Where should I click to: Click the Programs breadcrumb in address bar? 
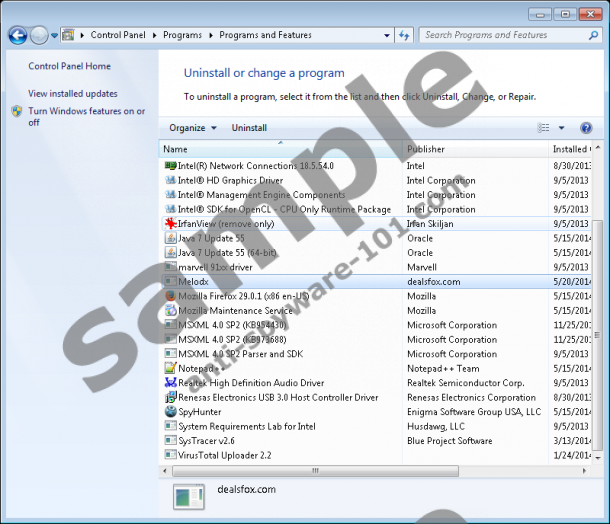[182, 35]
